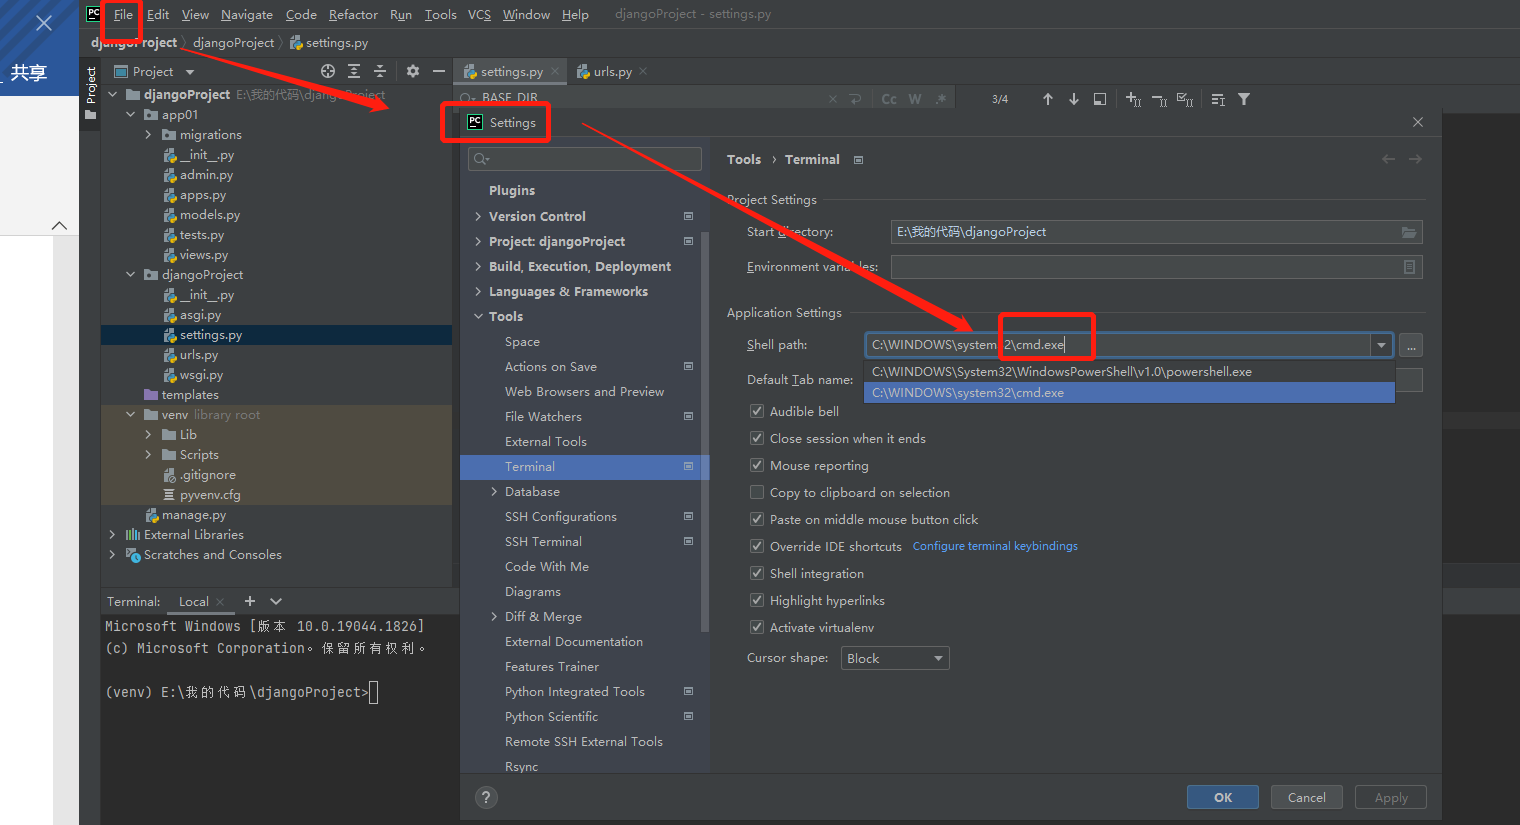Expand the Database settings node
This screenshot has height=825, width=1520.
tap(494, 491)
